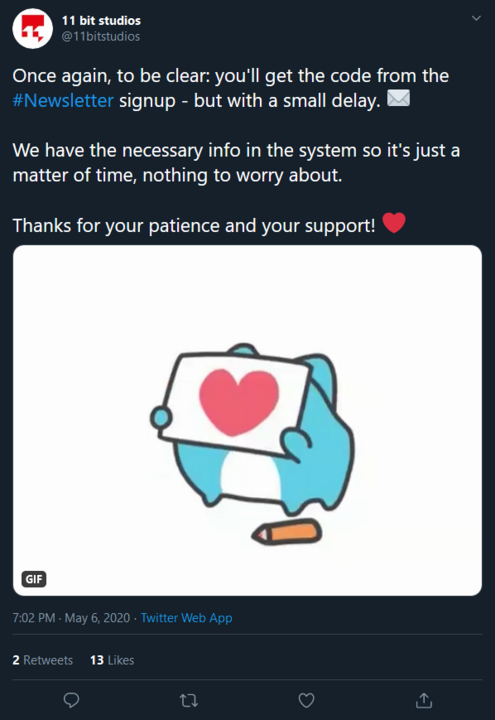Click the retweet arrows icon
Image resolution: width=495 pixels, height=720 pixels.
(x=189, y=700)
